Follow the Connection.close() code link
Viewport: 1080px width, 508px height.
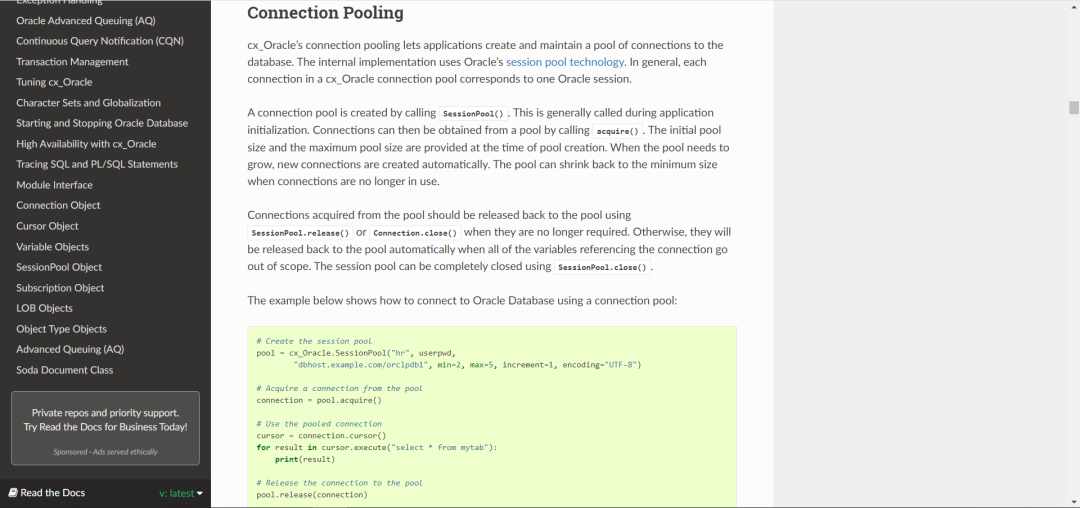coord(414,233)
